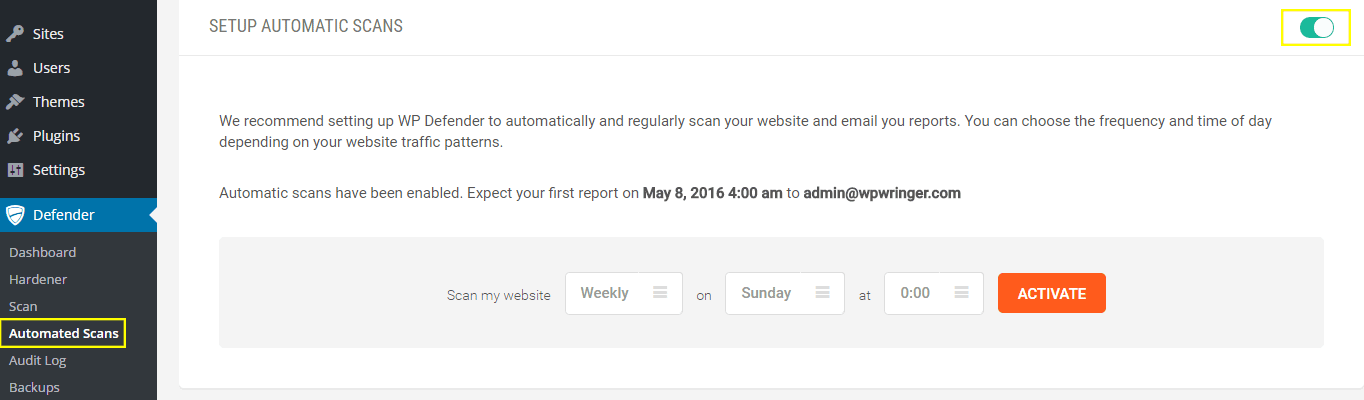This screenshot has width=1364, height=400.
Task: Open the 0:00 time dropdown
Action: [x=933, y=293]
